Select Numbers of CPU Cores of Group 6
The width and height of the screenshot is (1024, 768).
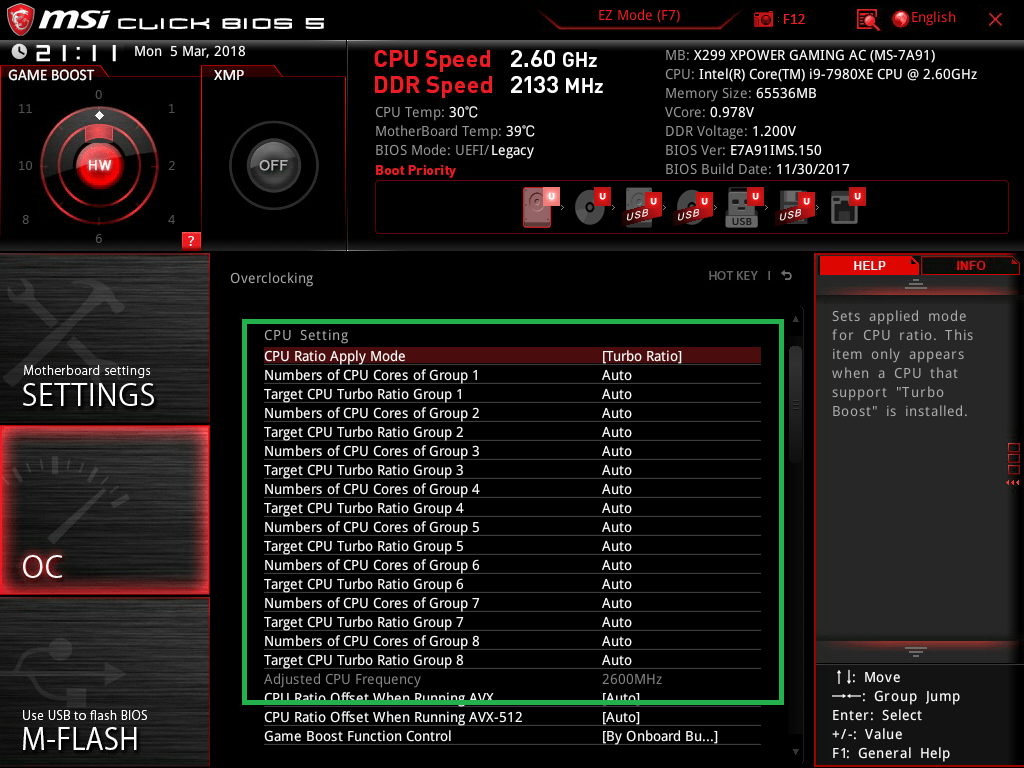(512, 564)
